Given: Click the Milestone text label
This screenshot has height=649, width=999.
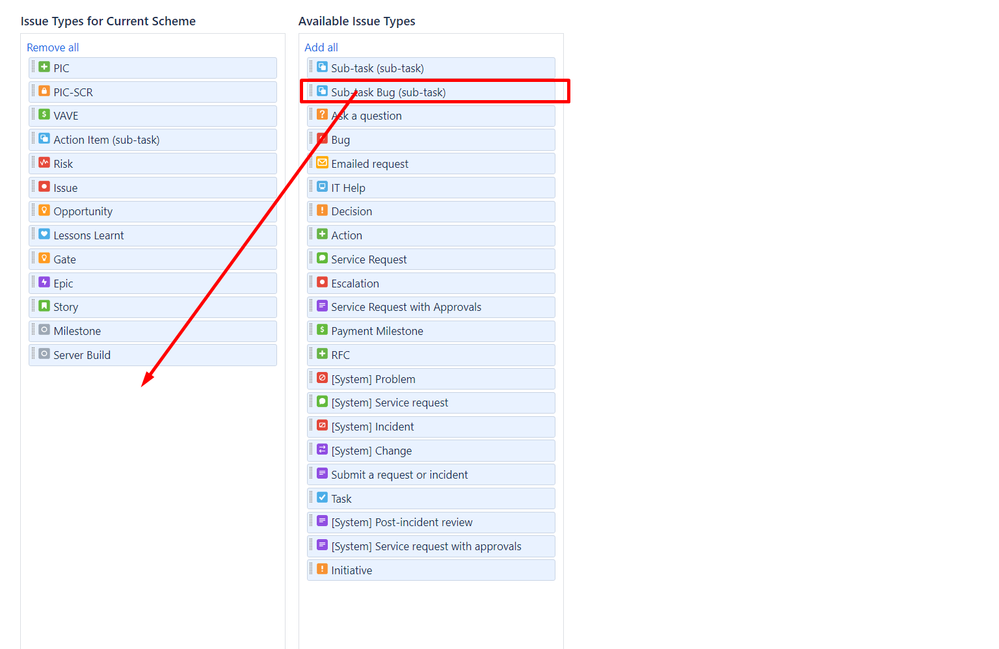Looking at the screenshot, I should [x=77, y=331].
